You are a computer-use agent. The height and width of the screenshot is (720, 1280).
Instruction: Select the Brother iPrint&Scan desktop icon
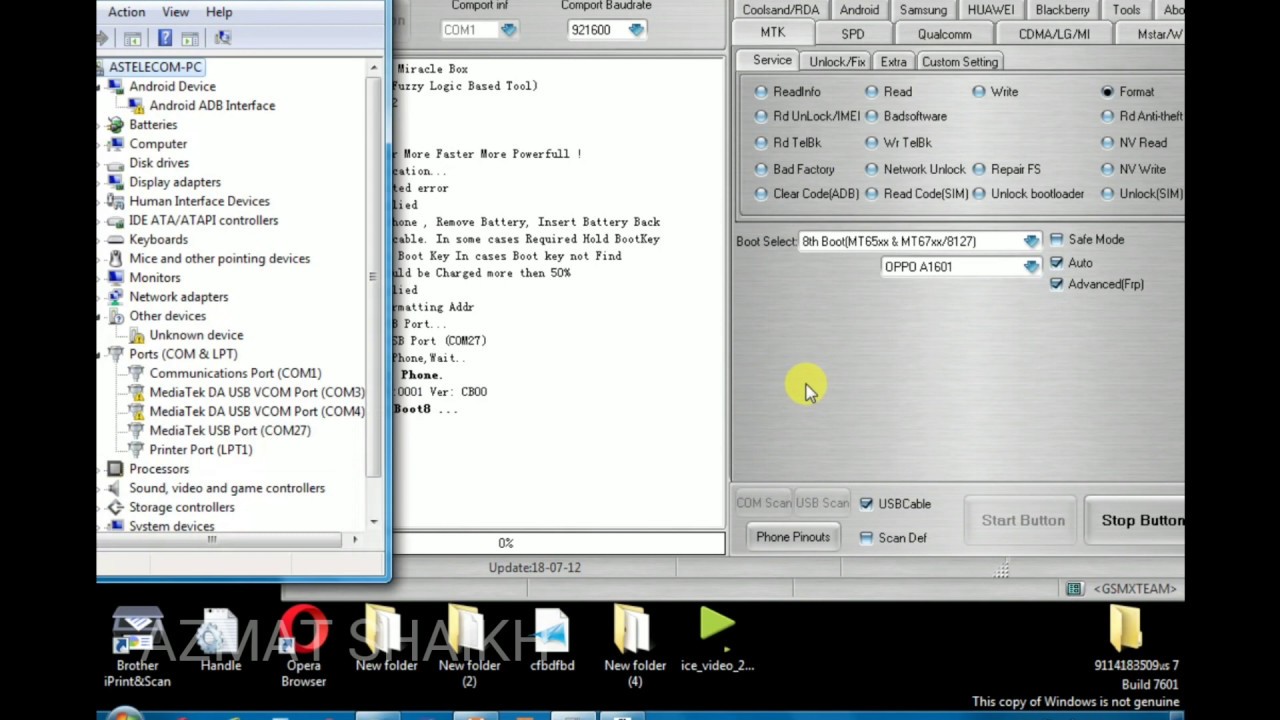(137, 647)
